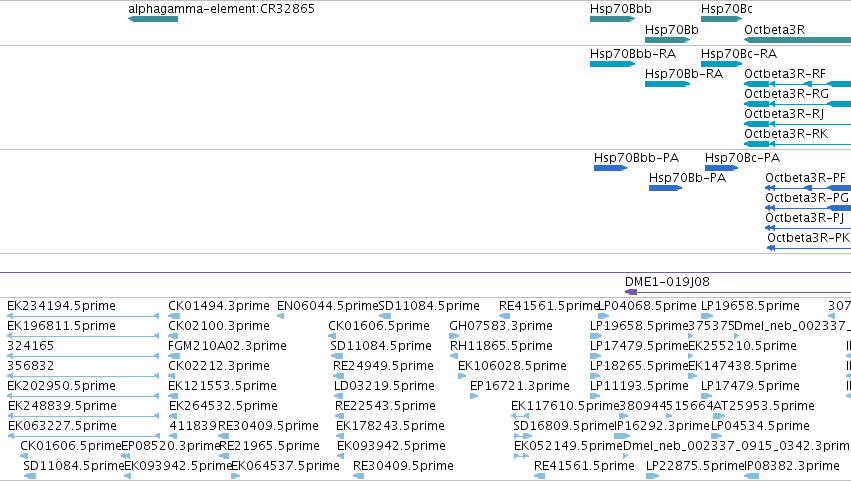Click the CK02212.3prime EST label
The image size is (851, 481).
[219, 366]
